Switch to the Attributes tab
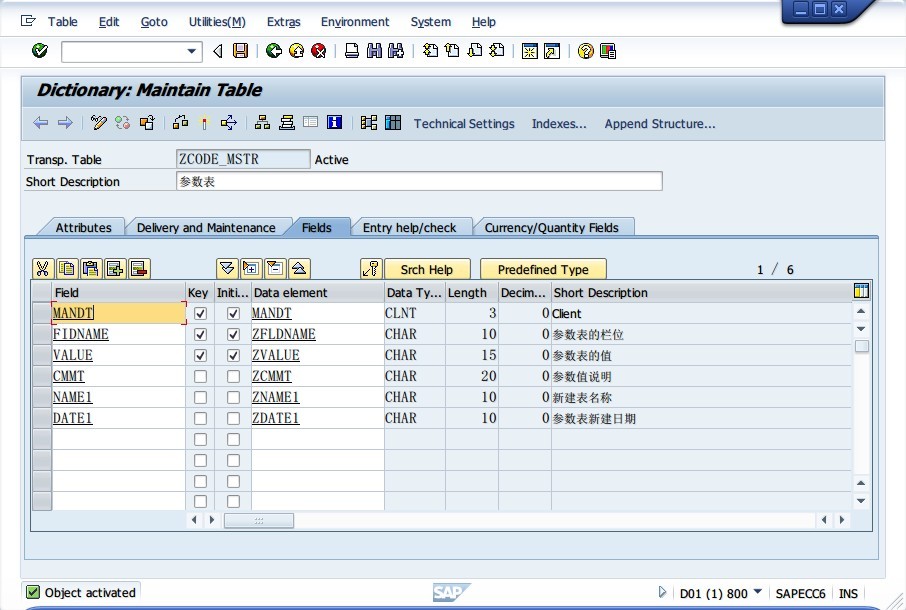The image size is (906, 610). (x=83, y=228)
